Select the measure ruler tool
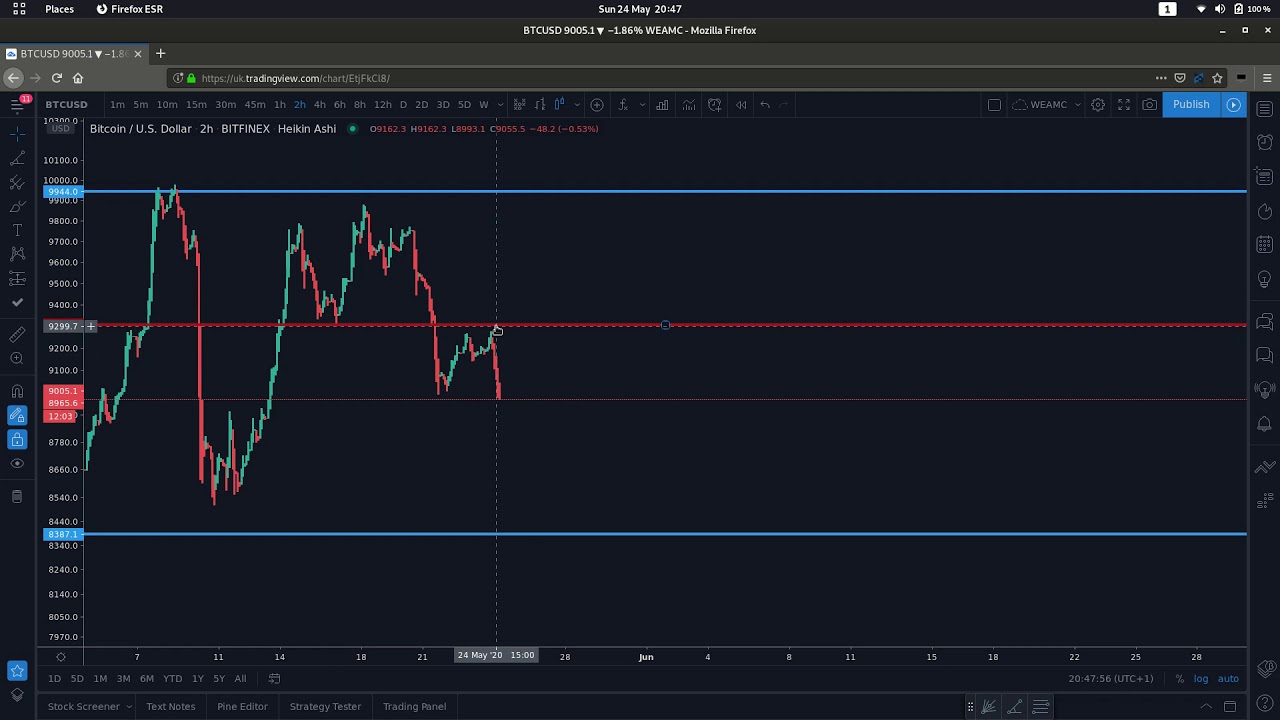 17,334
